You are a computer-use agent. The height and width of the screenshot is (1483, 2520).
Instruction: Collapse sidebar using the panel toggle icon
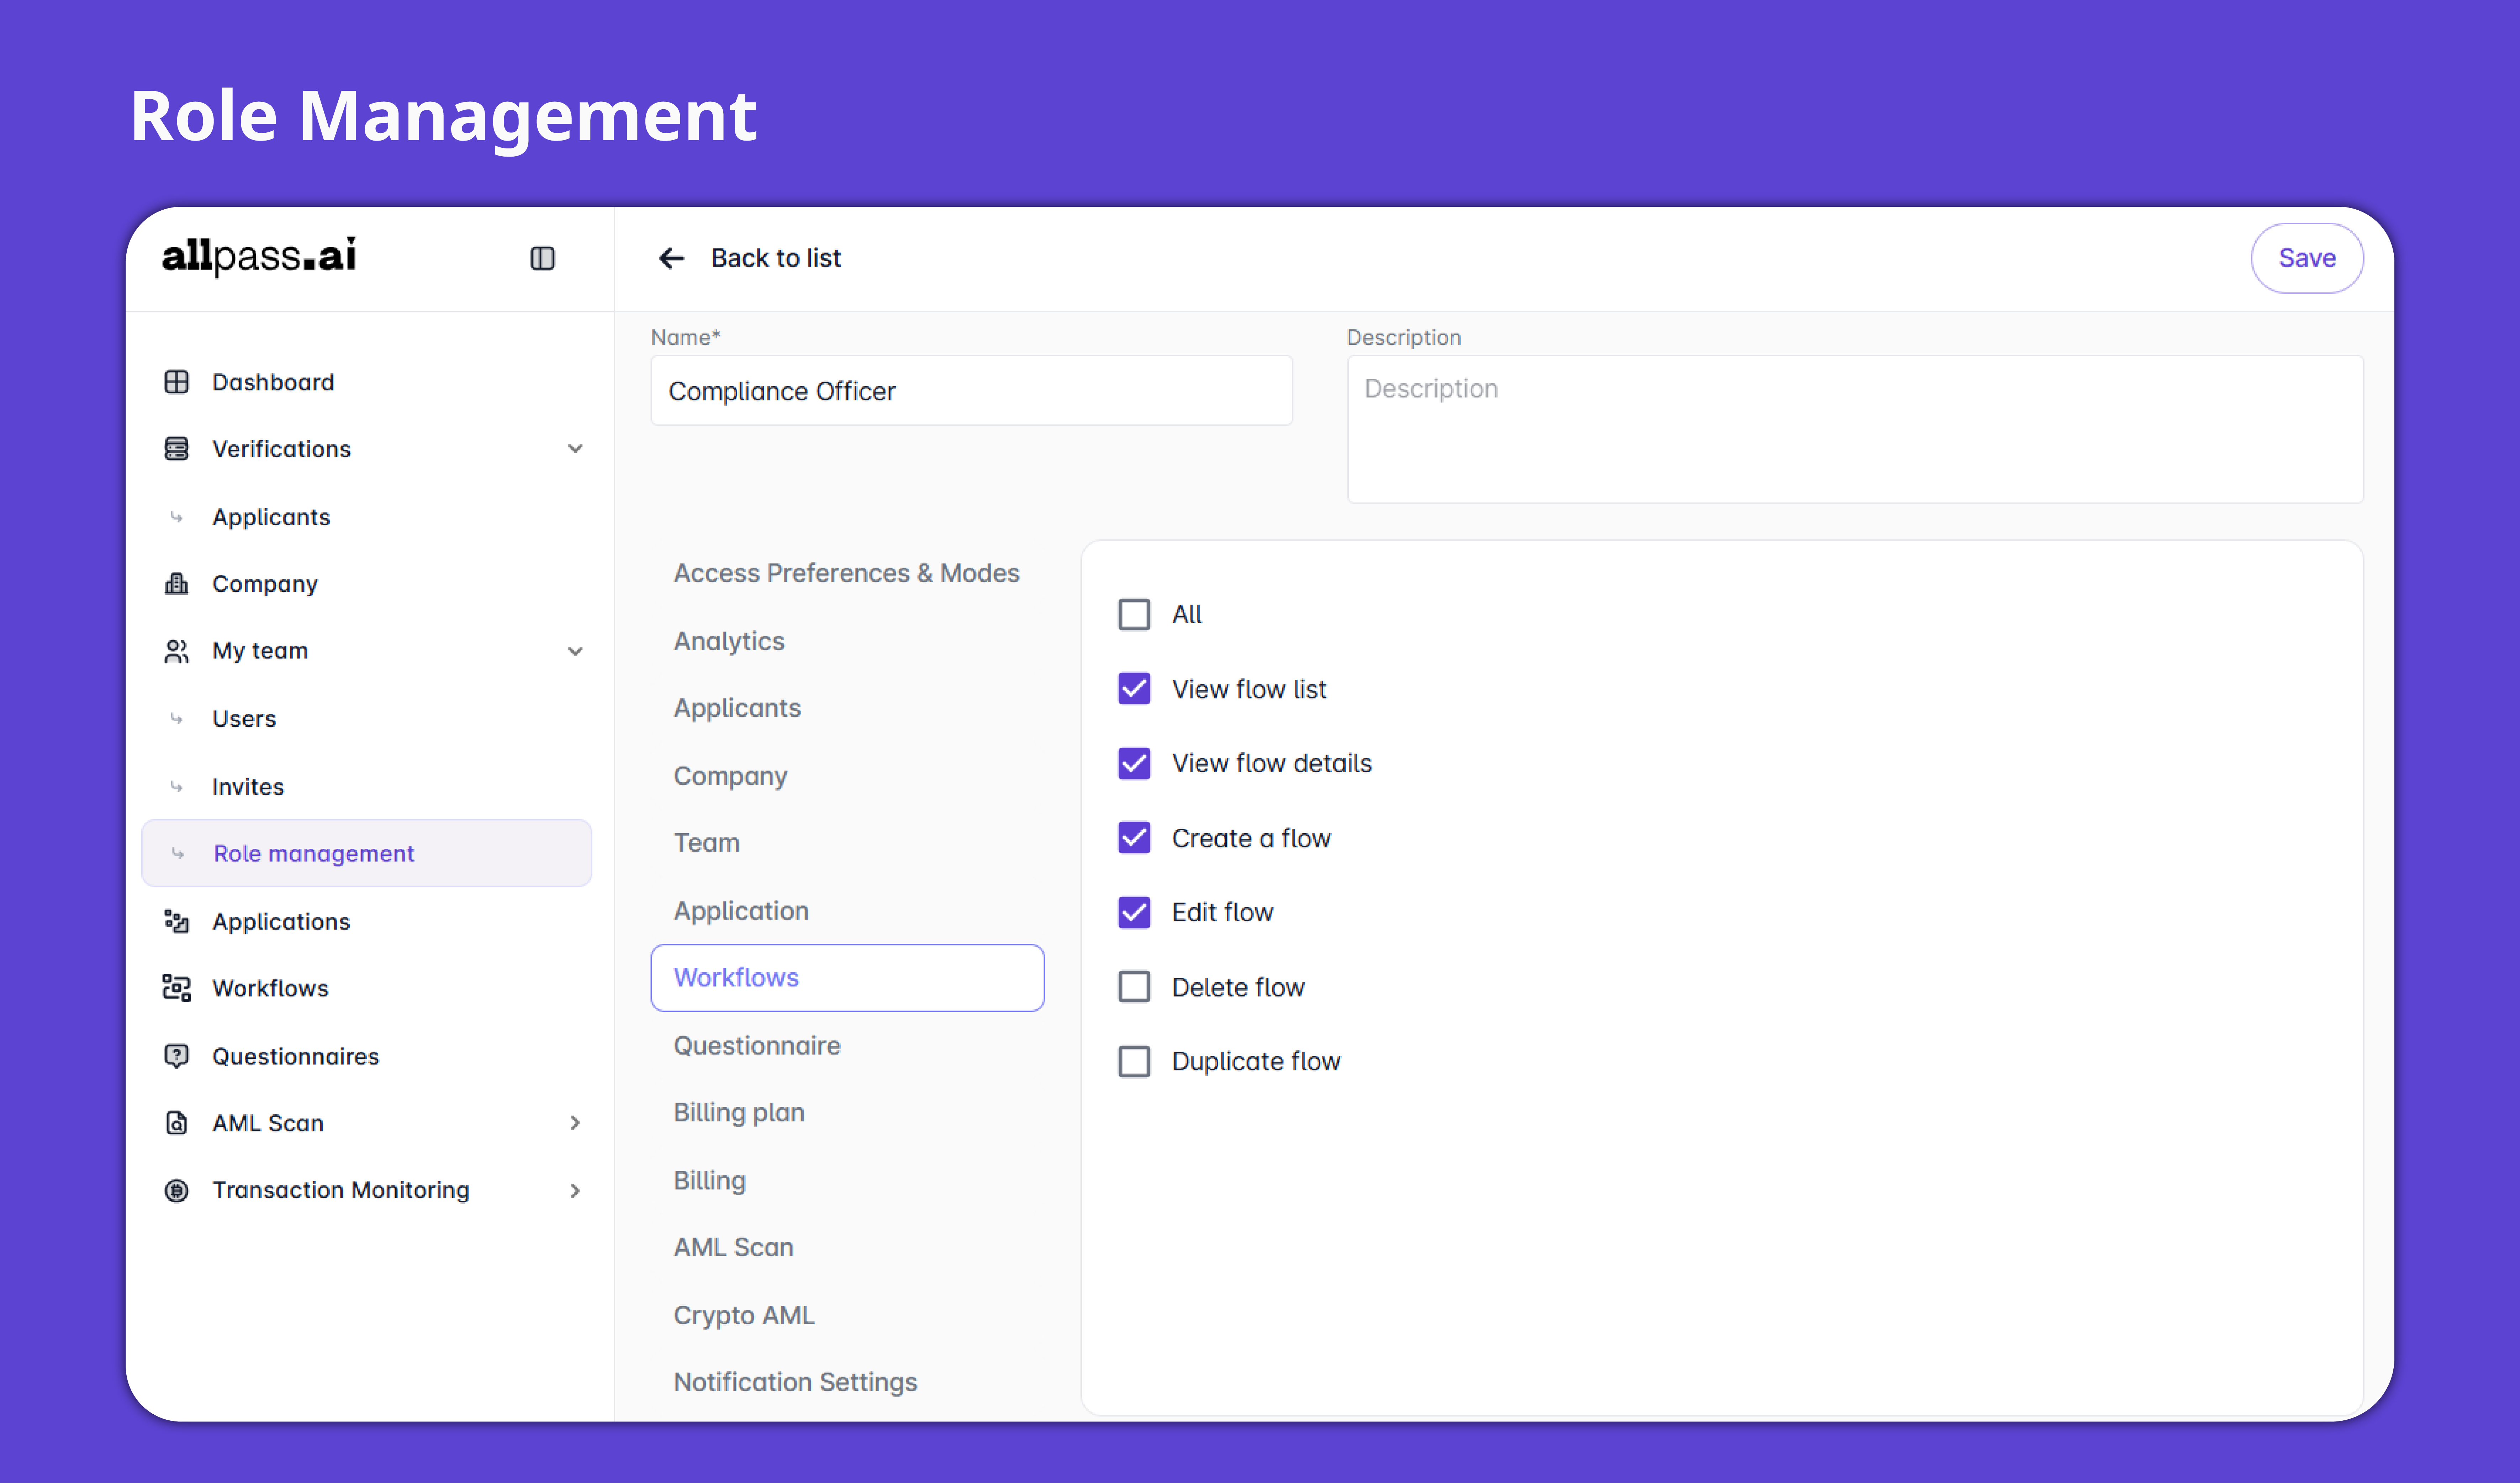click(542, 258)
